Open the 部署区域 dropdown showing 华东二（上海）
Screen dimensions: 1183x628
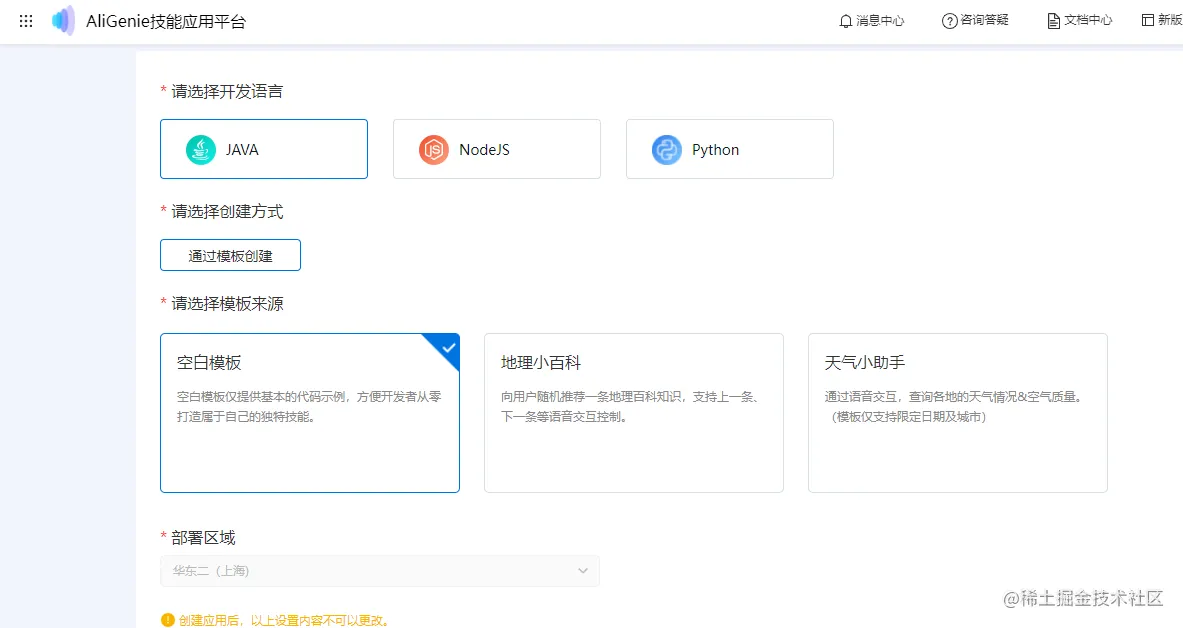pyautogui.click(x=380, y=571)
